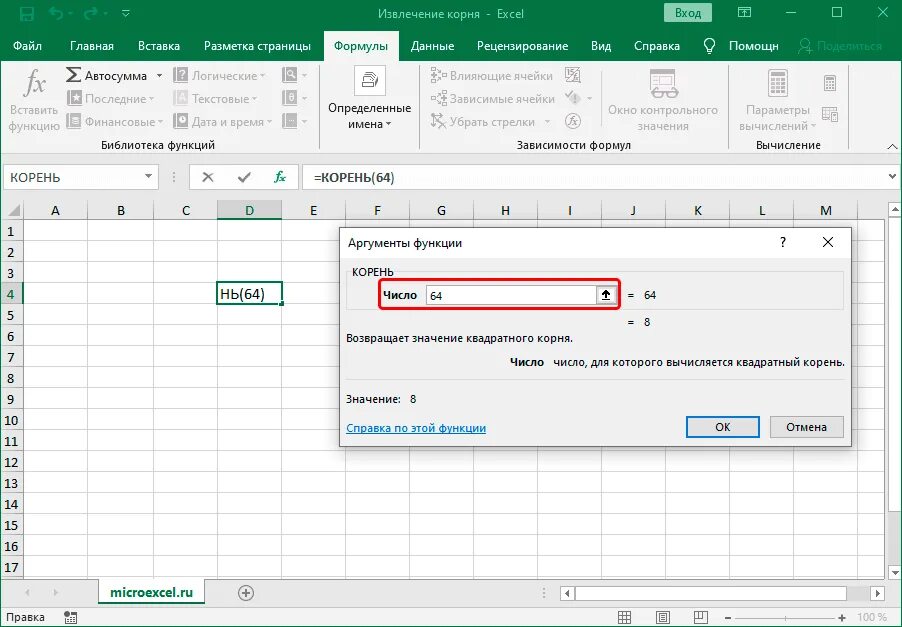902x627 pixels.
Task: Open quick access toolbar customize dropdown
Action: [x=125, y=13]
